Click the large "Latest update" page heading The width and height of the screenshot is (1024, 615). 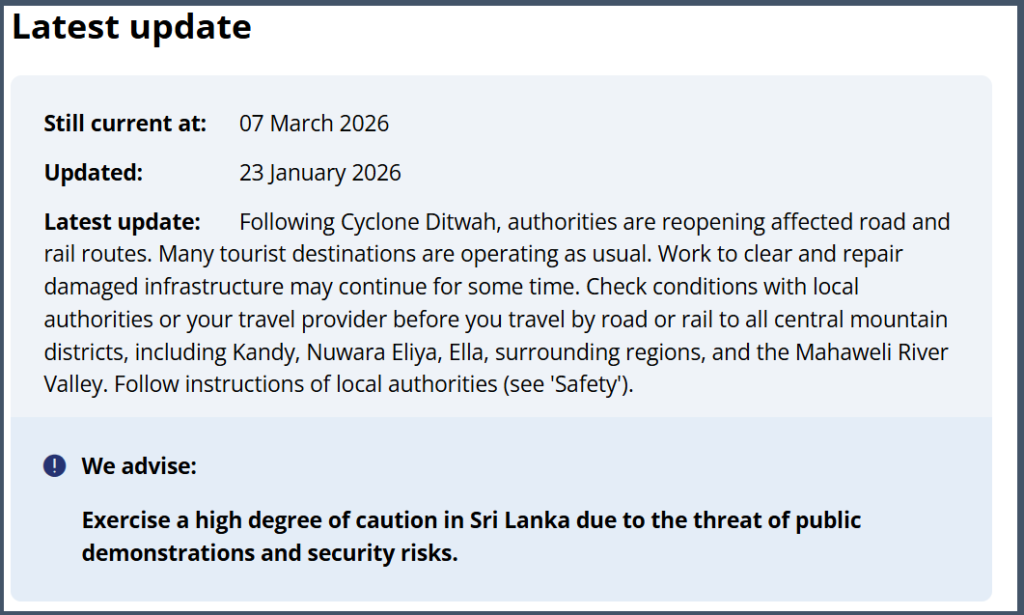tap(131, 27)
